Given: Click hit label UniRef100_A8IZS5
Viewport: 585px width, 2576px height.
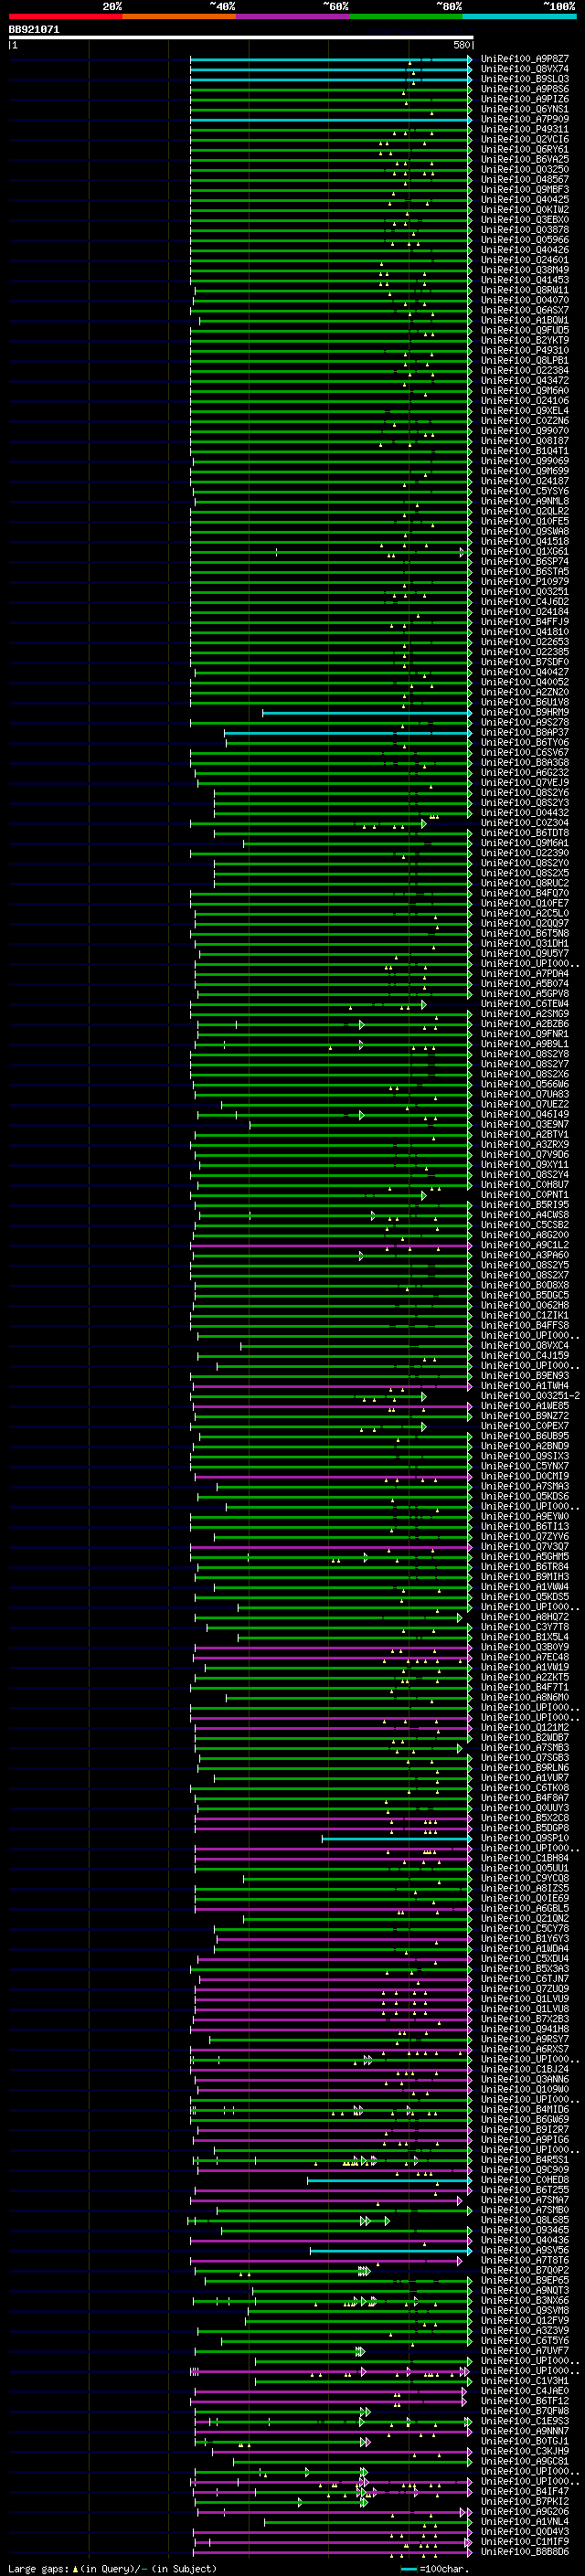Looking at the screenshot, I should click(x=524, y=1888).
